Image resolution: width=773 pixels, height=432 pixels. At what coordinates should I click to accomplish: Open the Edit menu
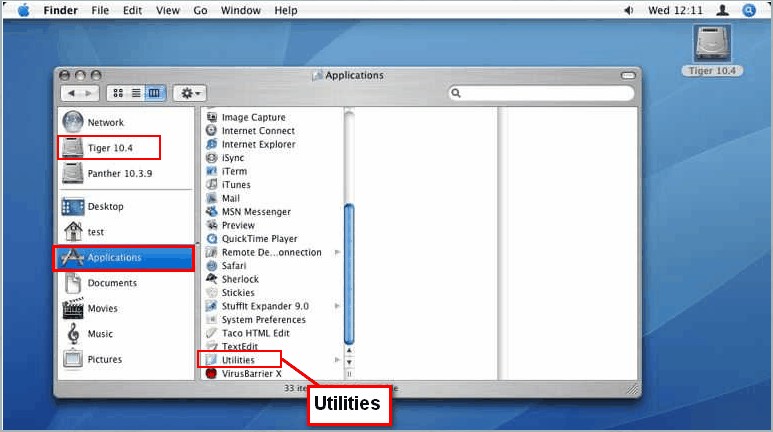pos(132,10)
